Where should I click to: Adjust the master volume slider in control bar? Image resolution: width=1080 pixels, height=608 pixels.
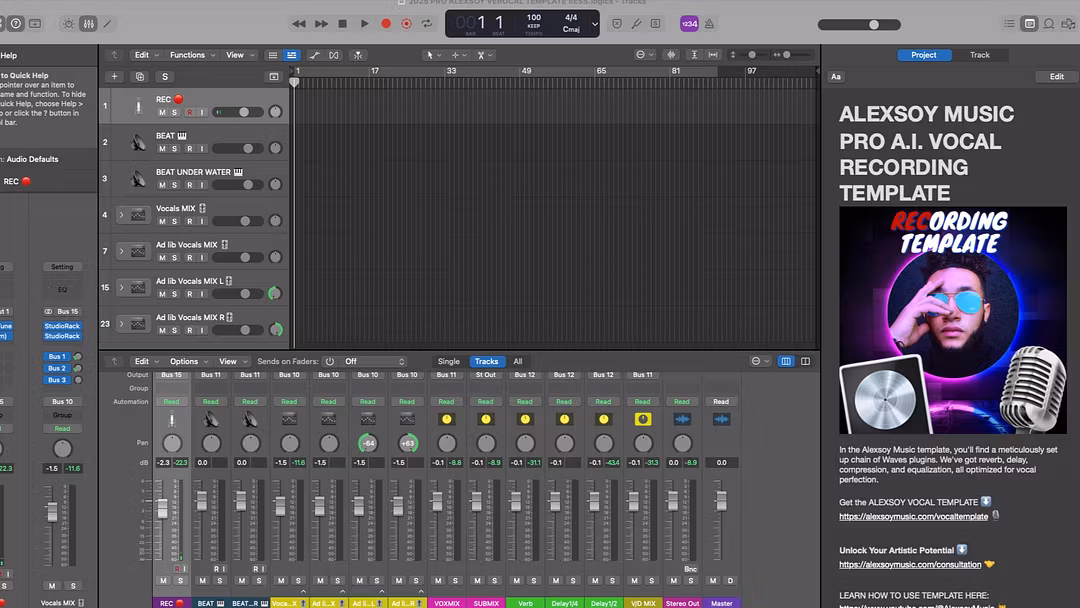point(859,25)
